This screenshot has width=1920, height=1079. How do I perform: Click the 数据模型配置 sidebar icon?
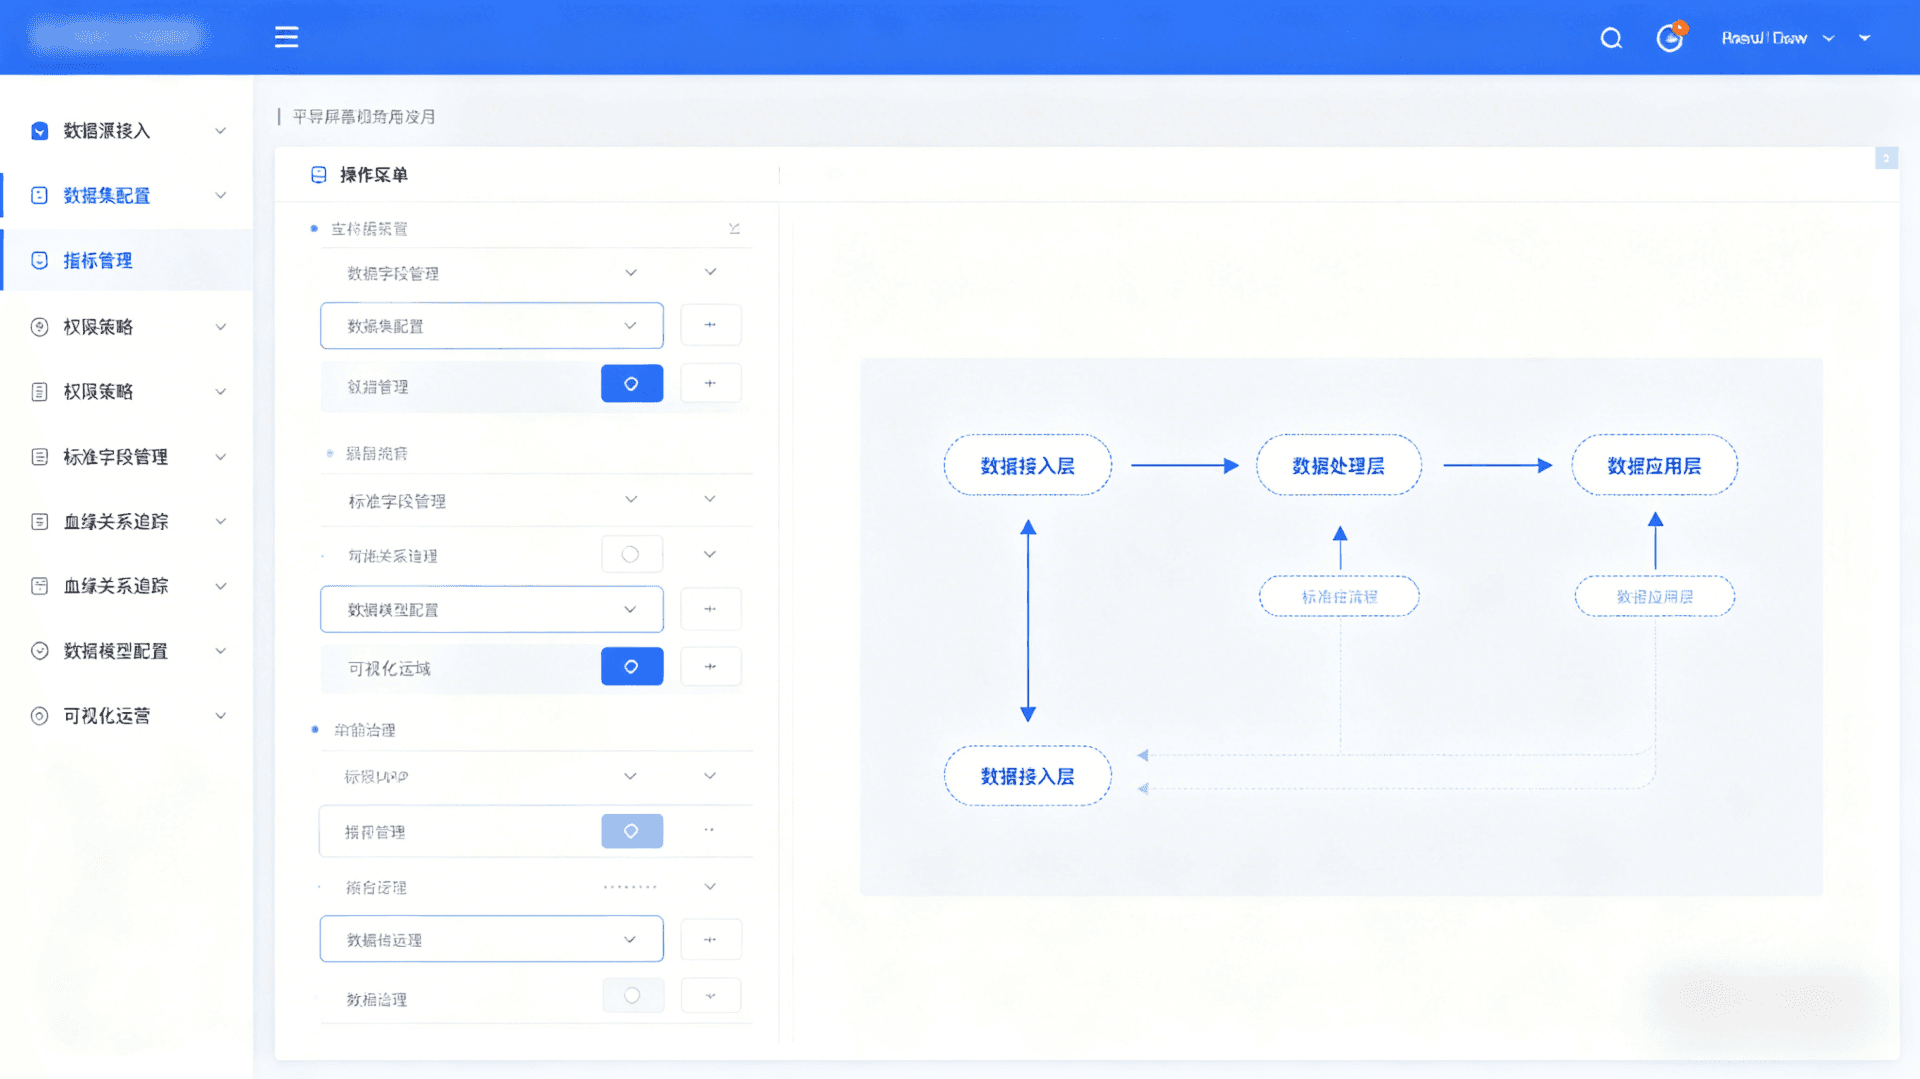click(39, 651)
